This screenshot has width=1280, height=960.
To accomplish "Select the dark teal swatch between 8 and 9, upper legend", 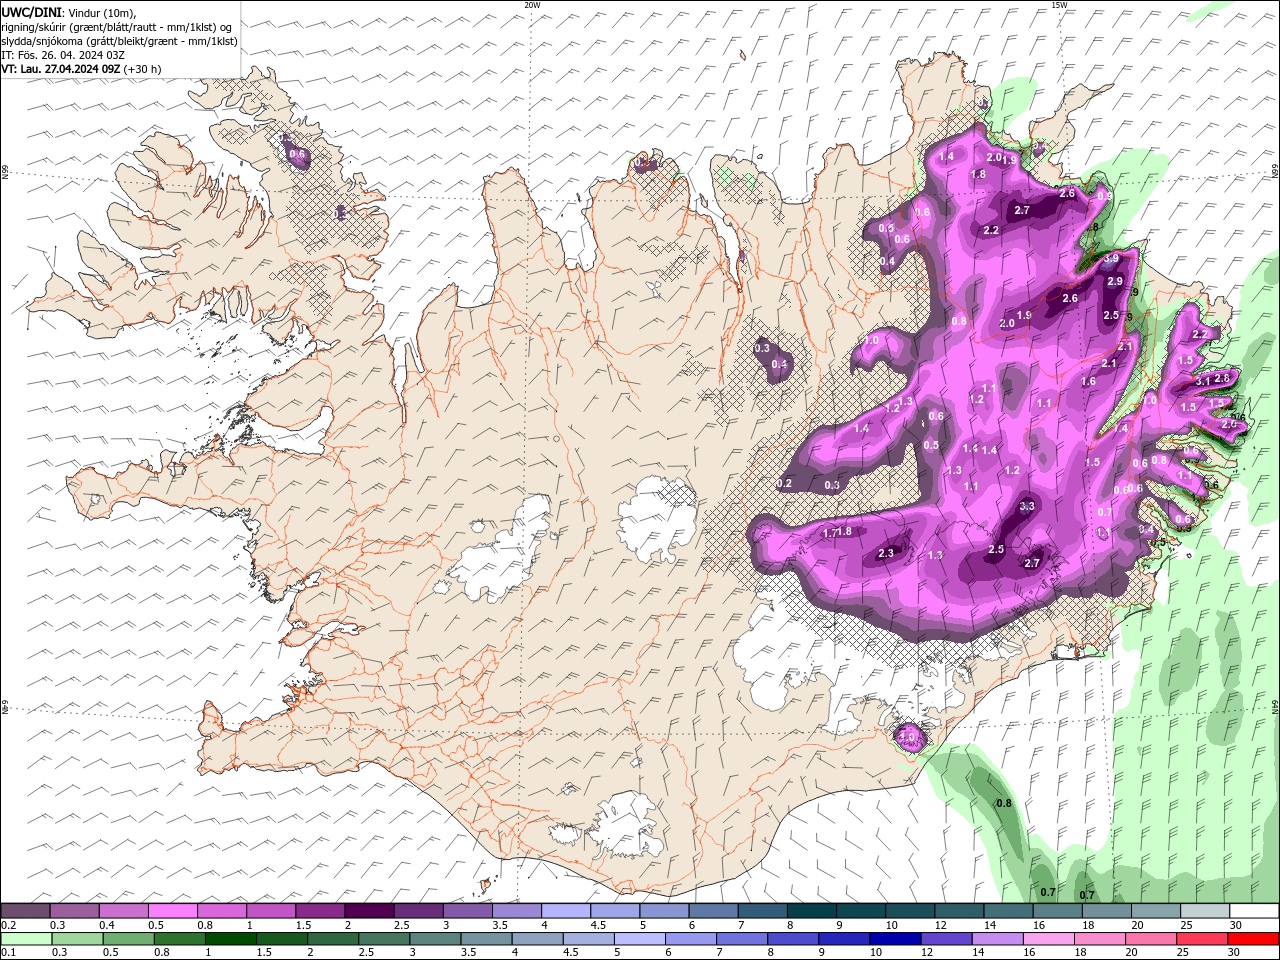I will (x=812, y=911).
